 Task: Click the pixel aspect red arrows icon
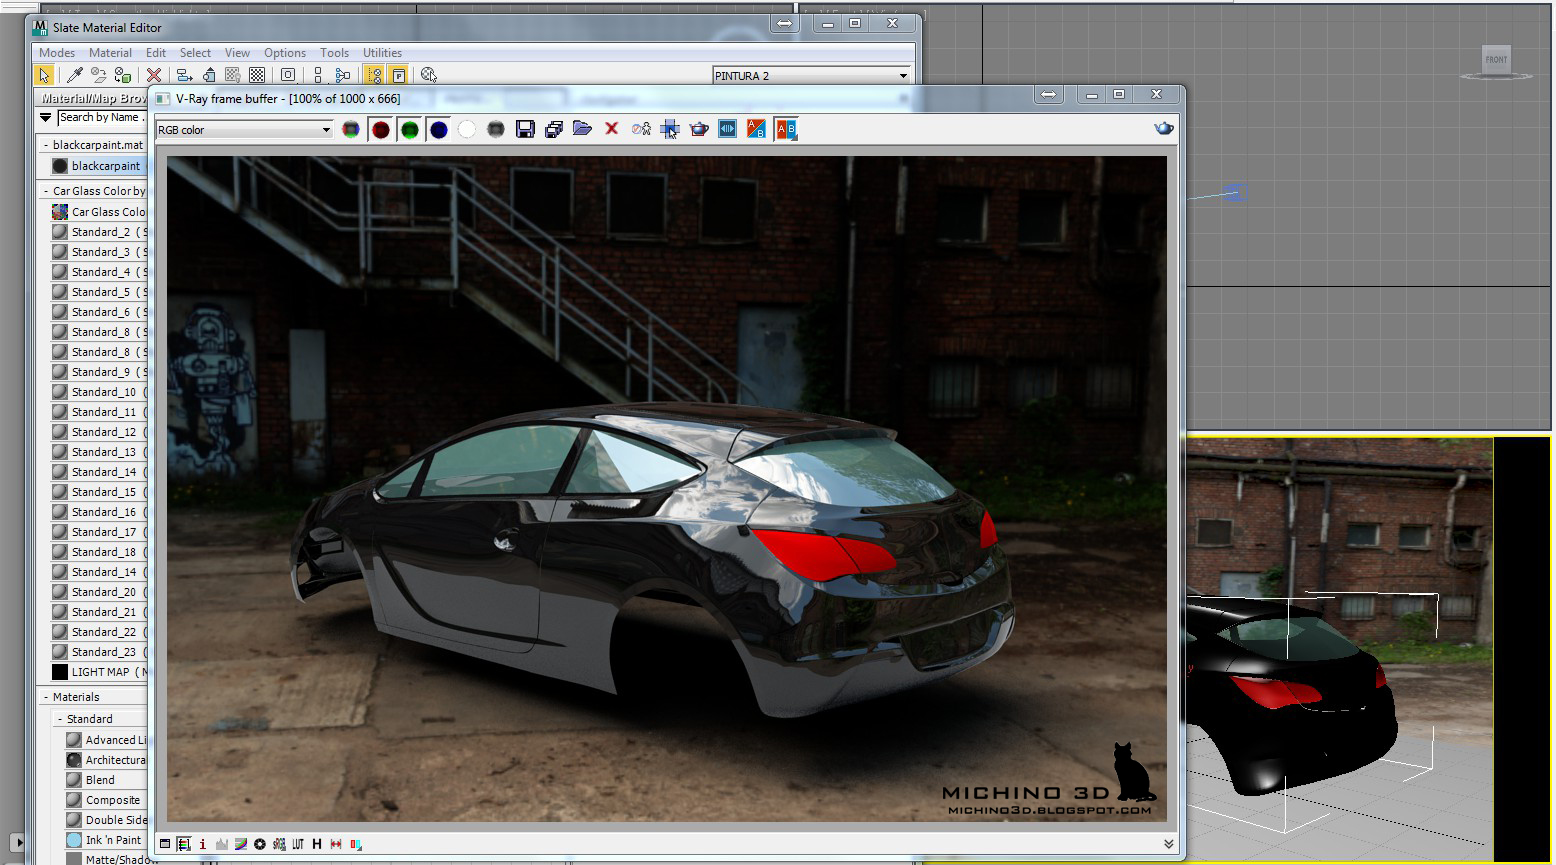[x=336, y=844]
